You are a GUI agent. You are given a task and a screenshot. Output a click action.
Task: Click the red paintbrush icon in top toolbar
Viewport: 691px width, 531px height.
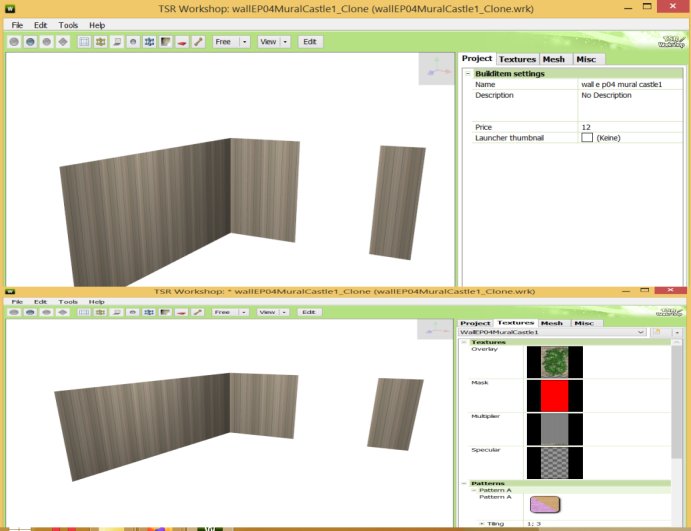pos(198,42)
